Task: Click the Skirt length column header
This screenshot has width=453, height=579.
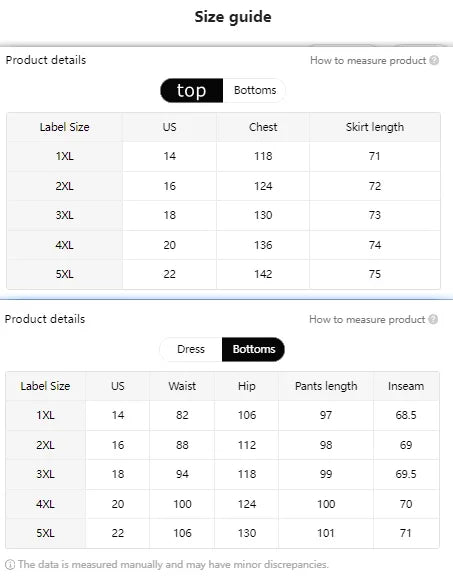Action: point(375,127)
